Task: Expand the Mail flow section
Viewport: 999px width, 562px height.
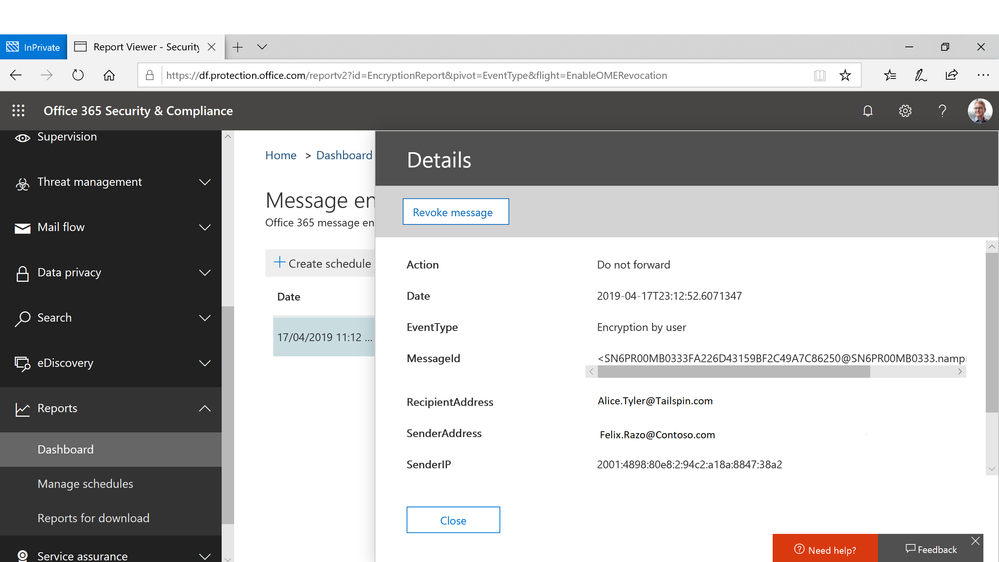Action: click(111, 227)
